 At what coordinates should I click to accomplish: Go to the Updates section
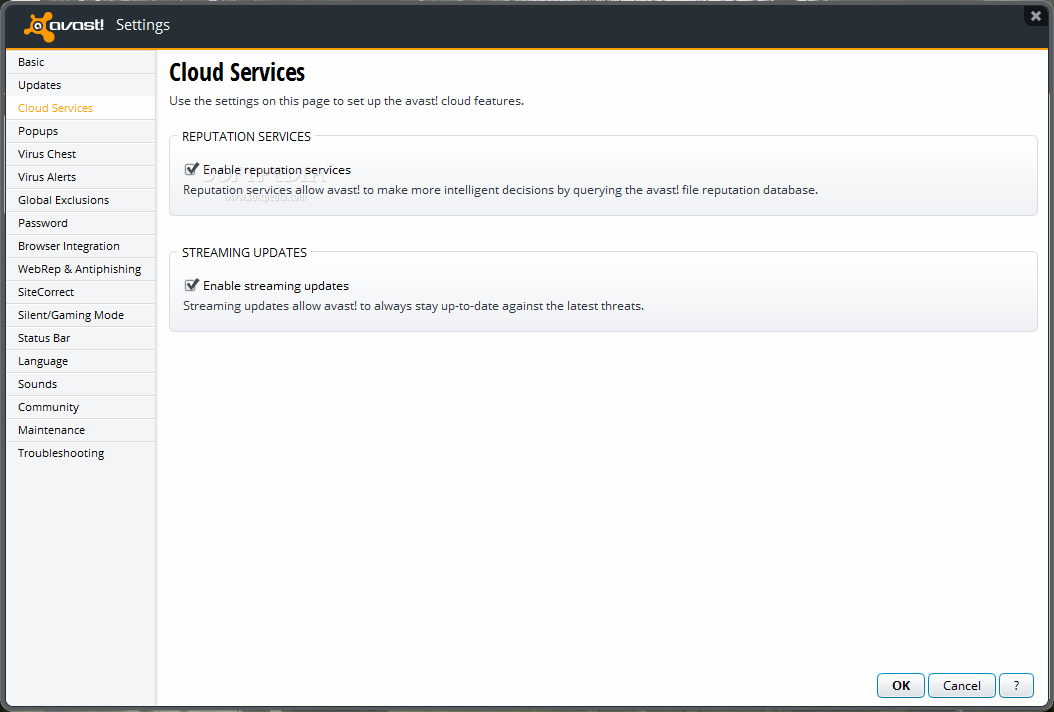81,85
